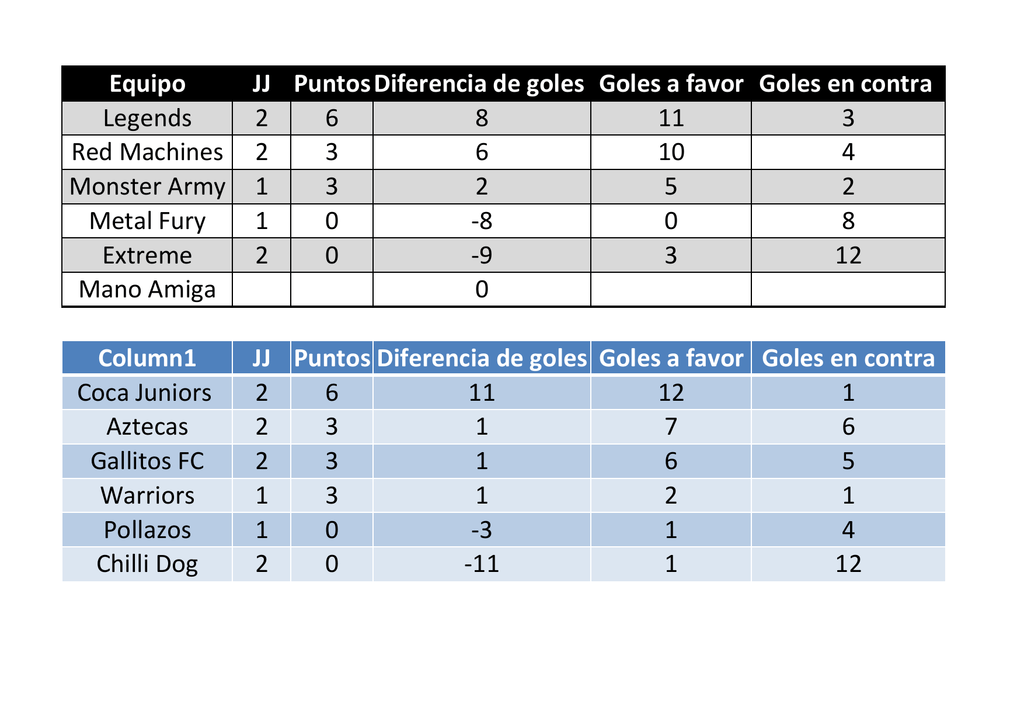Screen dimensions: 1024x725
Task: Click the Pollazos team cell
Action: coord(147,530)
